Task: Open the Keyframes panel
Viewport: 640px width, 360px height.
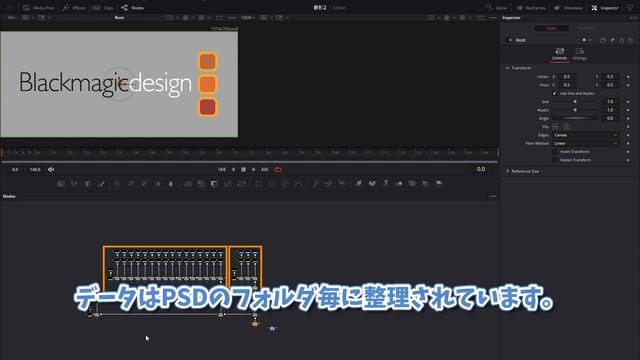Action: (x=530, y=8)
